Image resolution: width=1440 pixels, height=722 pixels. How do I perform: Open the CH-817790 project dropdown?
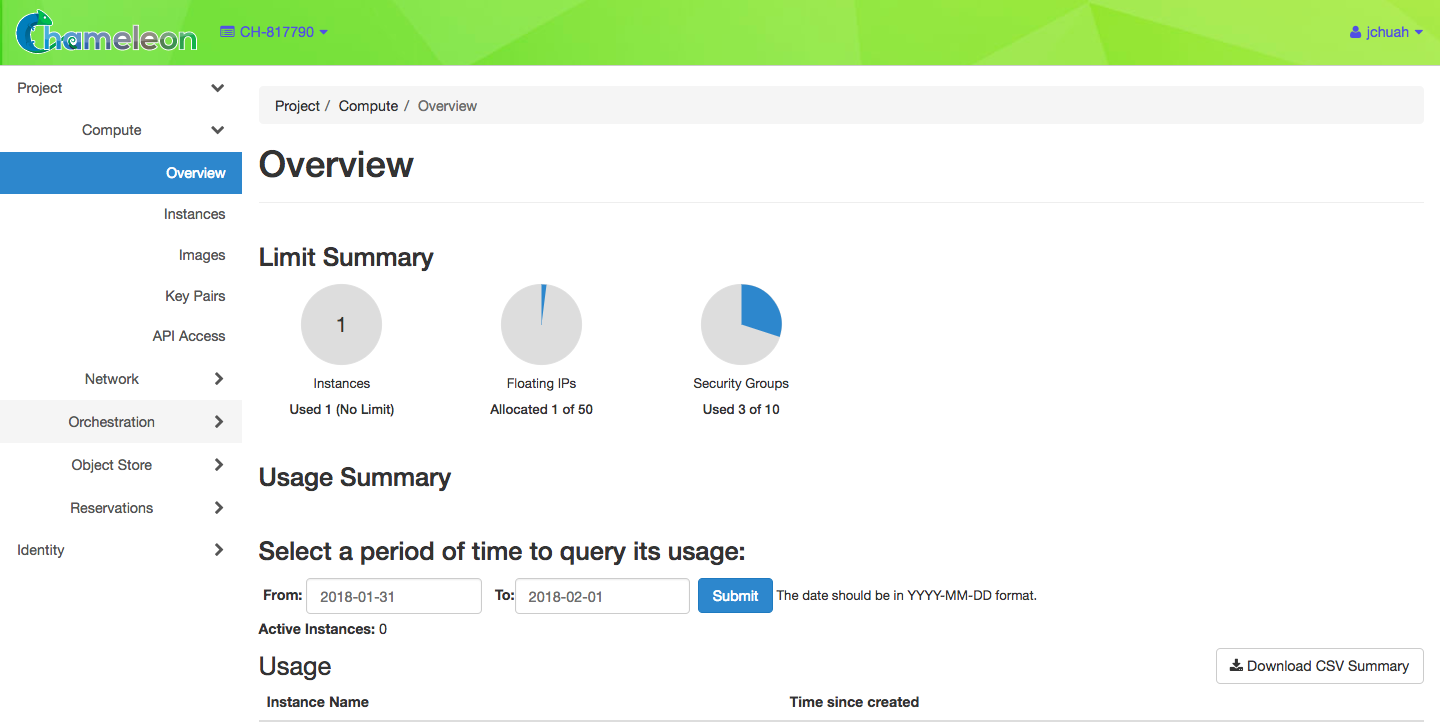pos(274,32)
